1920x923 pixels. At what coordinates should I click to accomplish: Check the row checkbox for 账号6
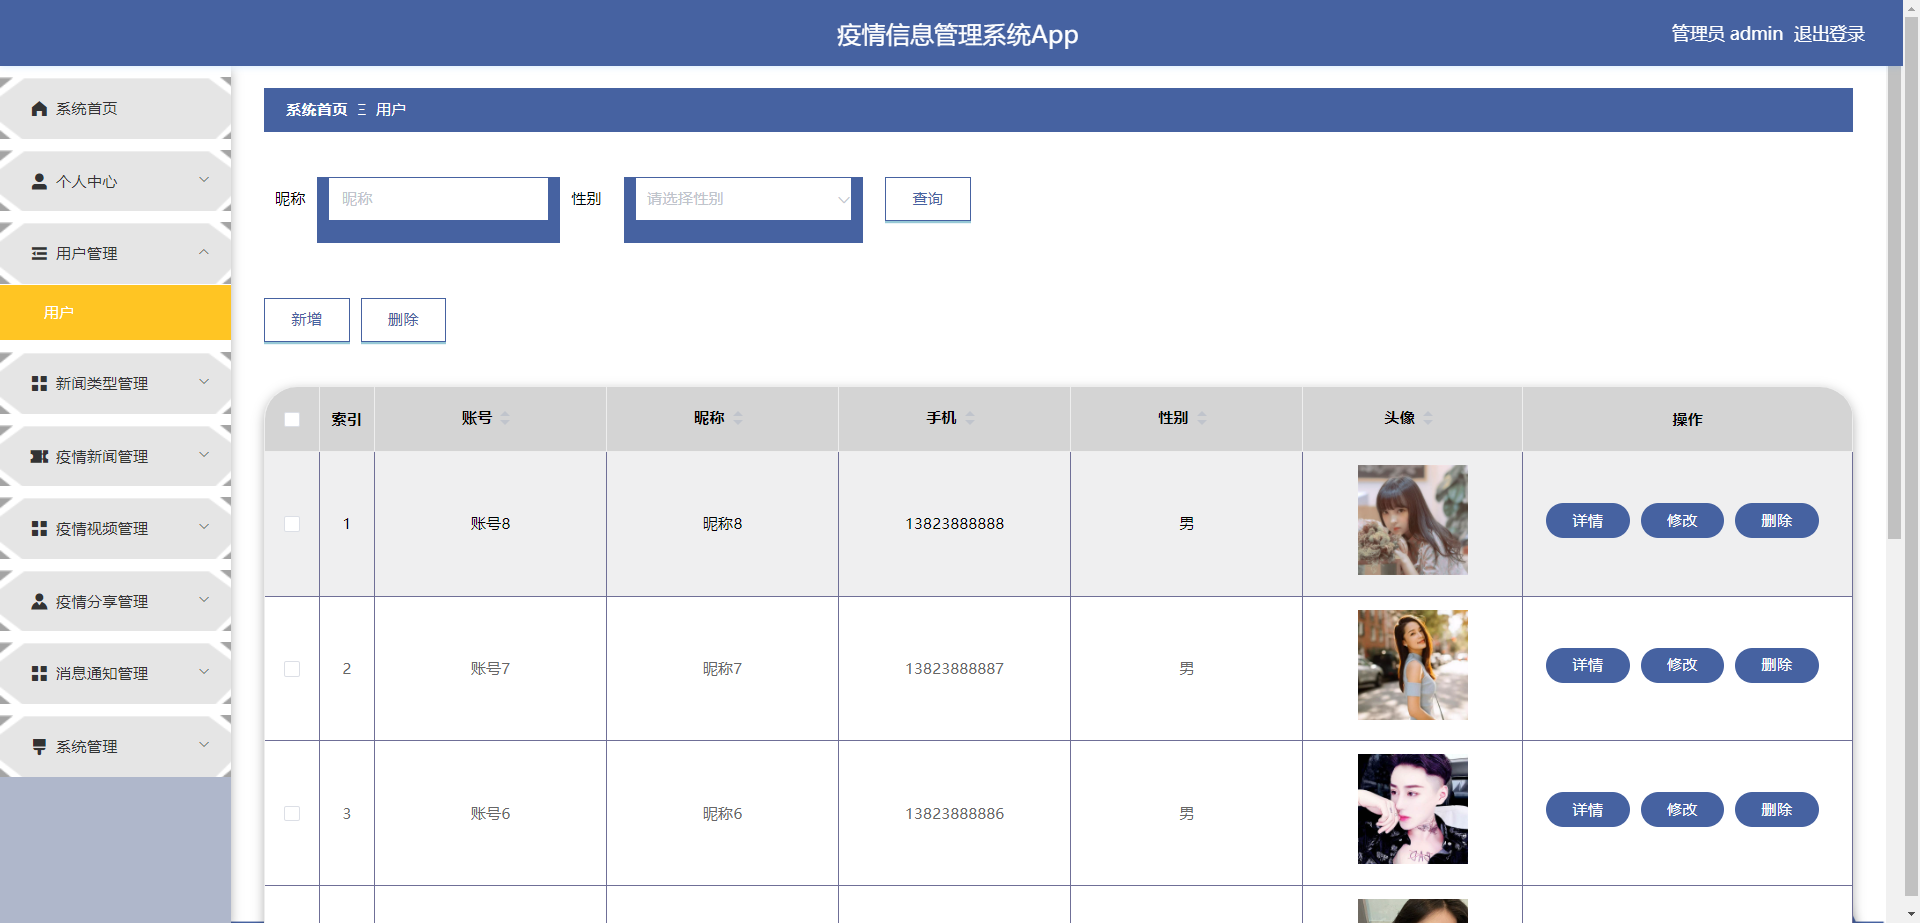click(292, 814)
